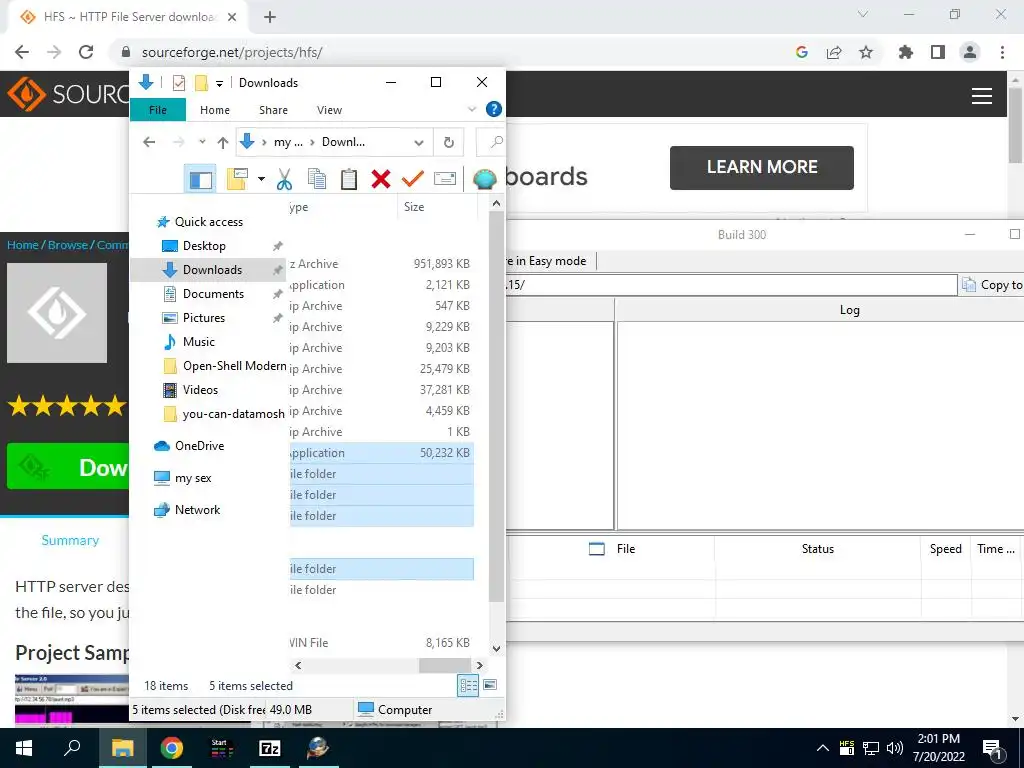This screenshot has width=1024, height=768.
Task: Bookmark page with Chrome star icon
Action: (x=866, y=52)
